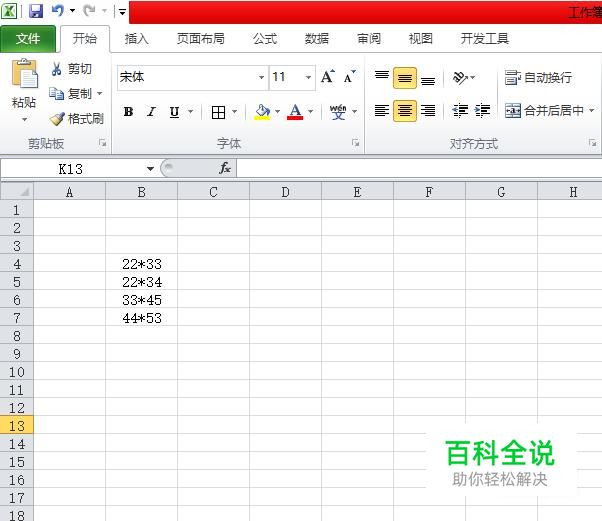Image resolution: width=602 pixels, height=521 pixels.
Task: Click the 粘贴 paste clipboard icon
Action: click(25, 74)
